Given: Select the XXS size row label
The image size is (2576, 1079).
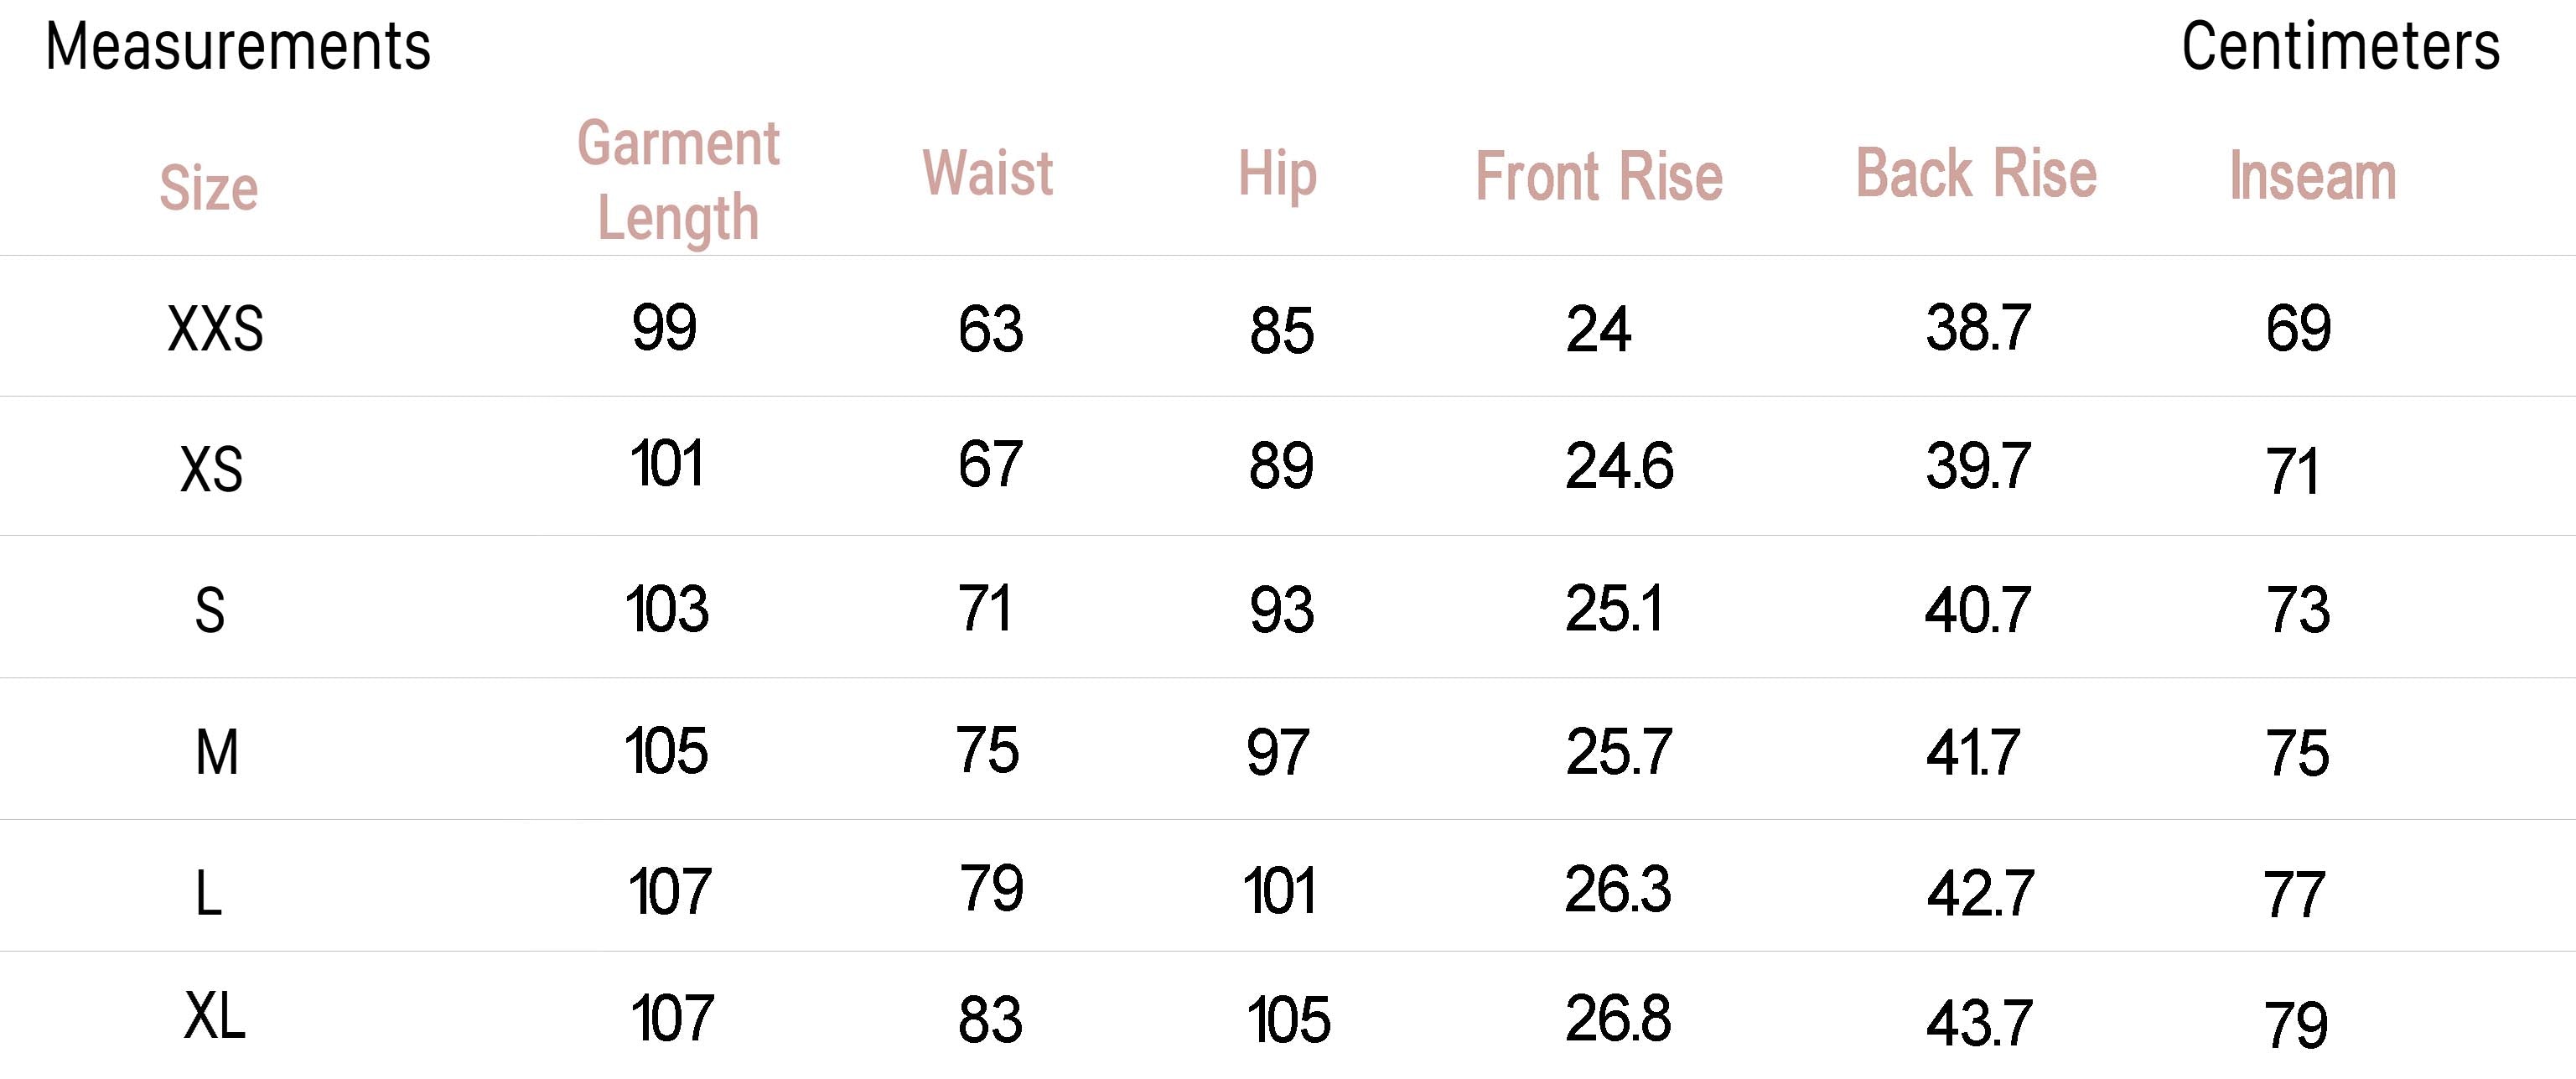Looking at the screenshot, I should pyautogui.click(x=215, y=328).
